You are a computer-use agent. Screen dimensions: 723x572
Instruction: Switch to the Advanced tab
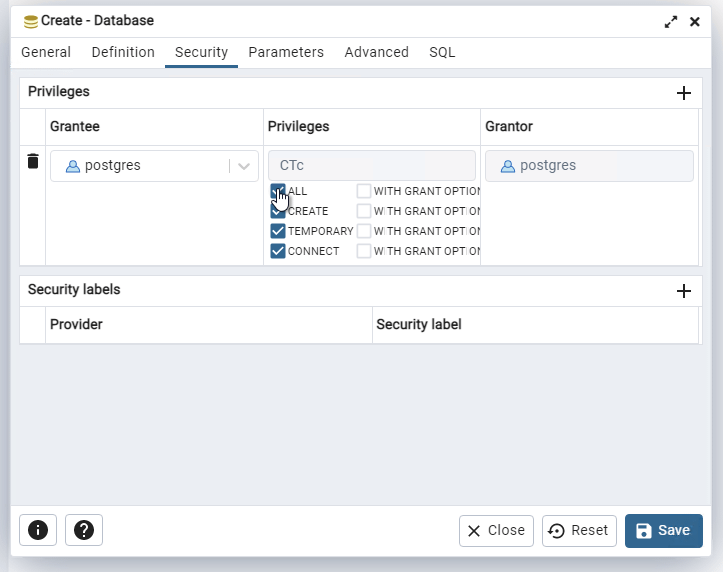pos(377,52)
